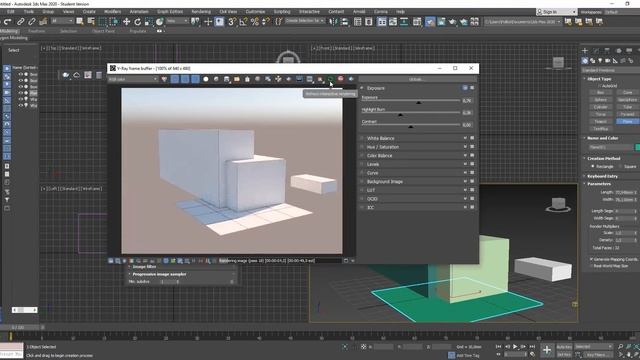Viewport: 640px width, 360px height.
Task: Open the Sign In dropdown
Action: click(x=556, y=12)
